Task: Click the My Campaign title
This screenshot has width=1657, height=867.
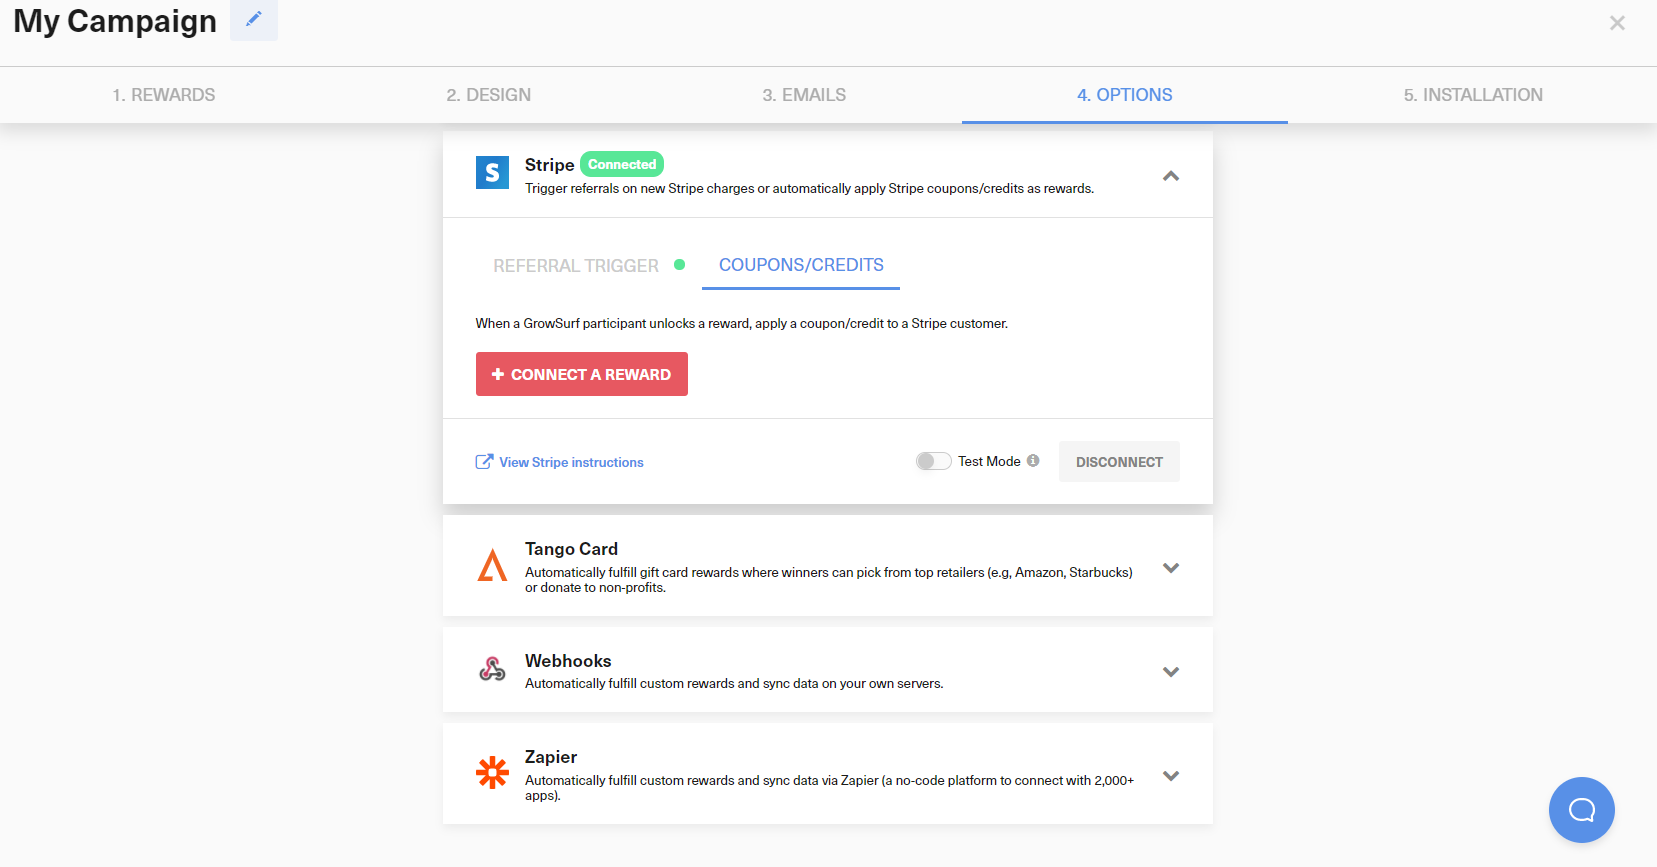Action: (x=115, y=21)
